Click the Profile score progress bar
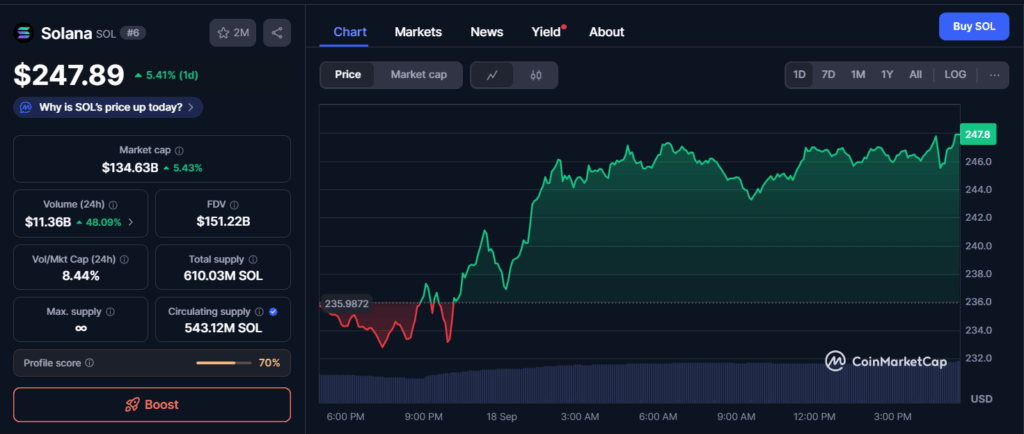The width and height of the screenshot is (1024, 434). (223, 363)
